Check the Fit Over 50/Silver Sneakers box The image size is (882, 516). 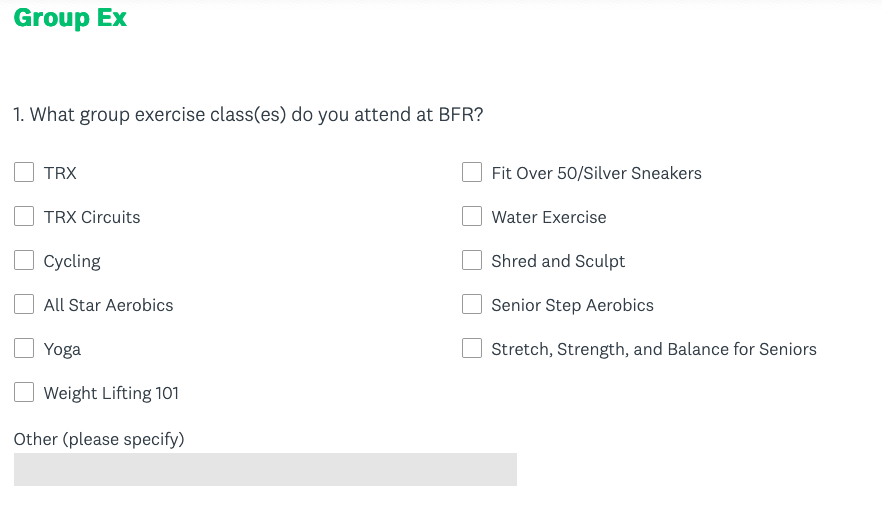tap(472, 172)
